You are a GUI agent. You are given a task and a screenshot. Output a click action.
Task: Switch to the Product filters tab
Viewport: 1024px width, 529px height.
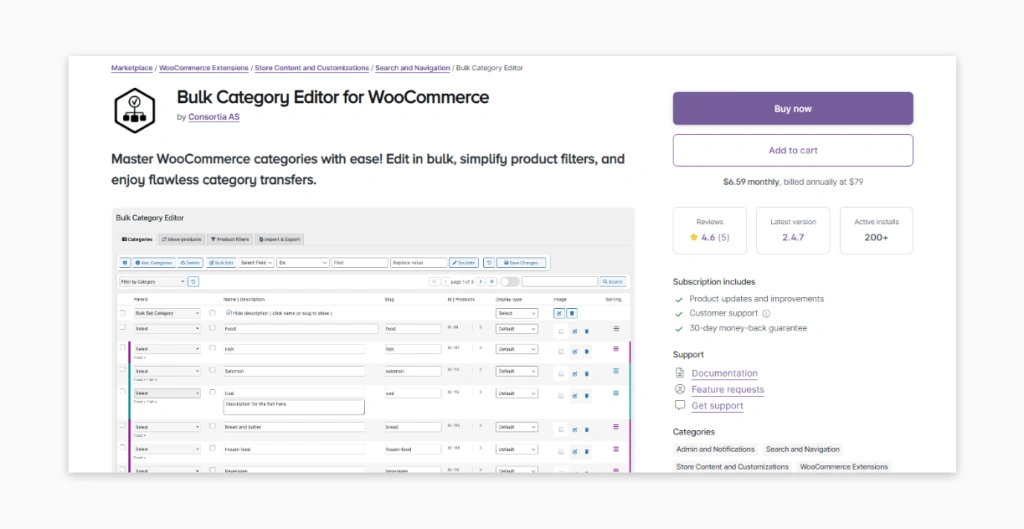[x=230, y=240]
